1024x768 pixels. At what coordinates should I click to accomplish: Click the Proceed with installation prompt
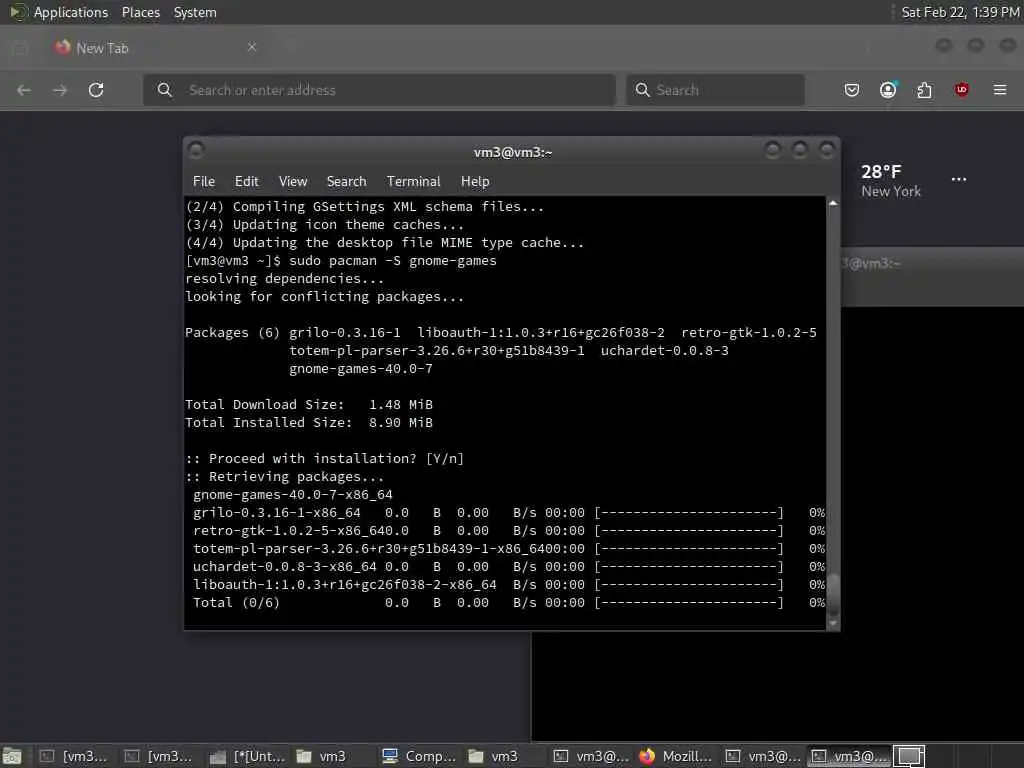tap(325, 458)
